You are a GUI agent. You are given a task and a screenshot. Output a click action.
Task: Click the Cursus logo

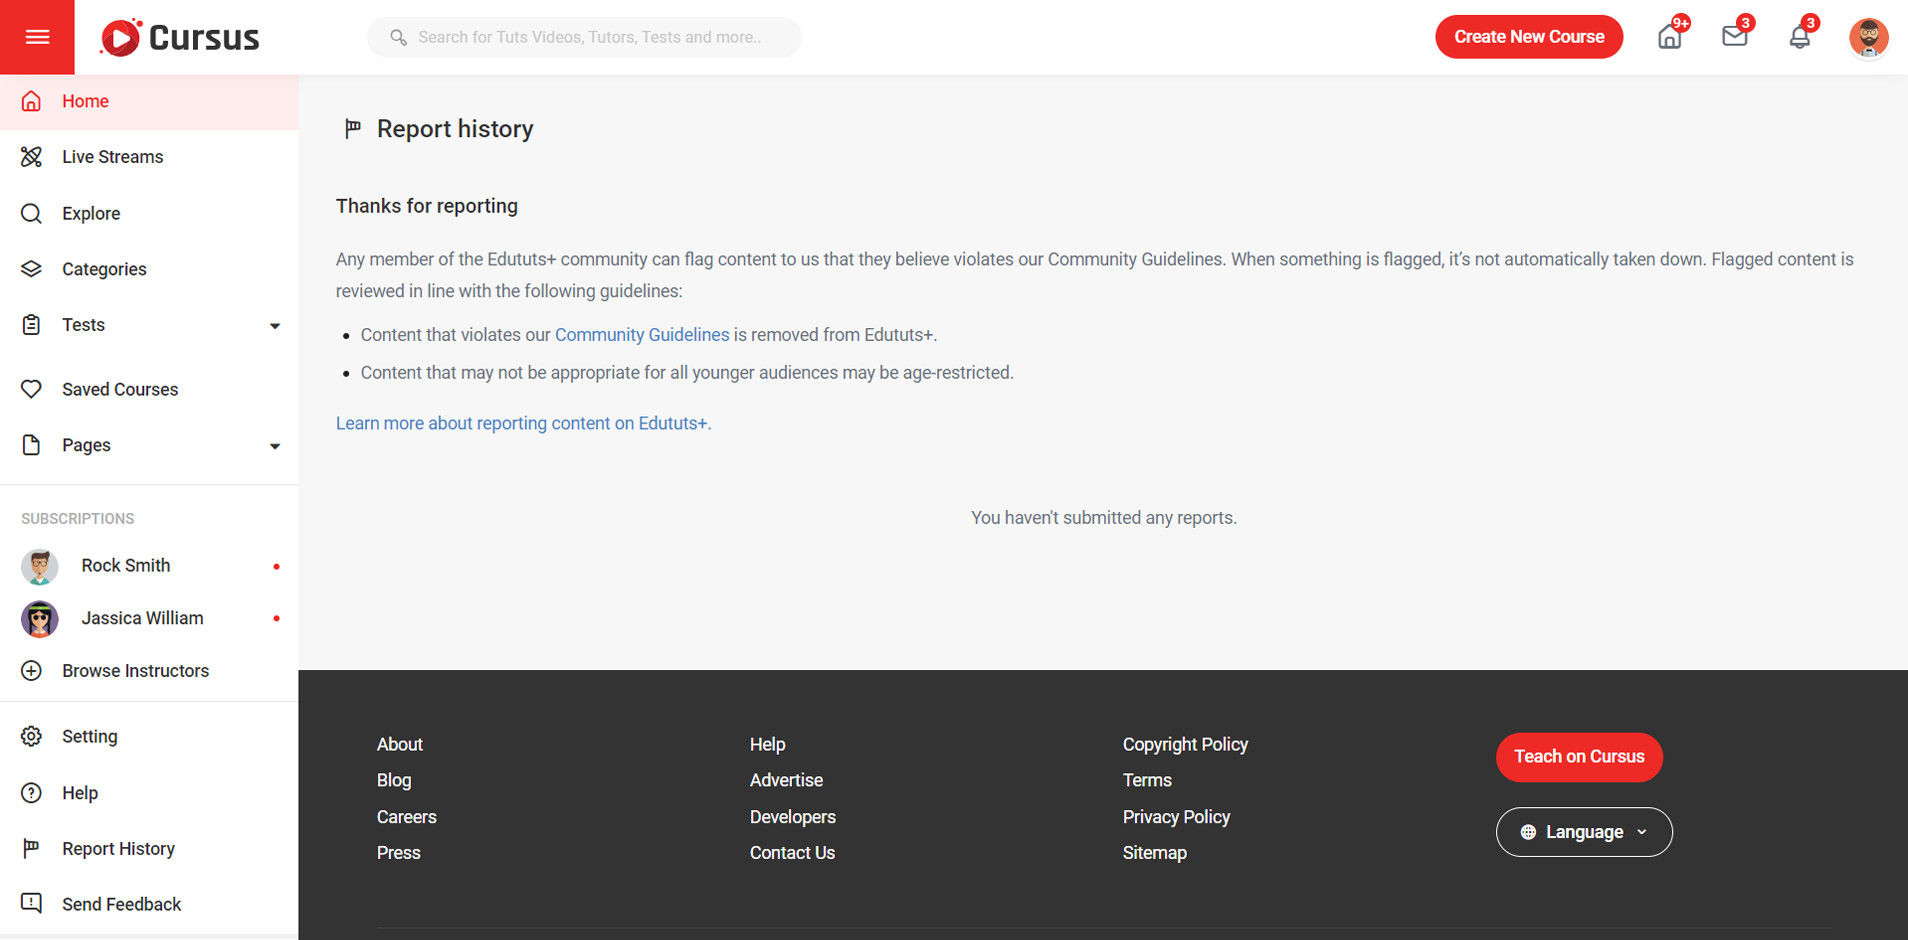tap(180, 38)
